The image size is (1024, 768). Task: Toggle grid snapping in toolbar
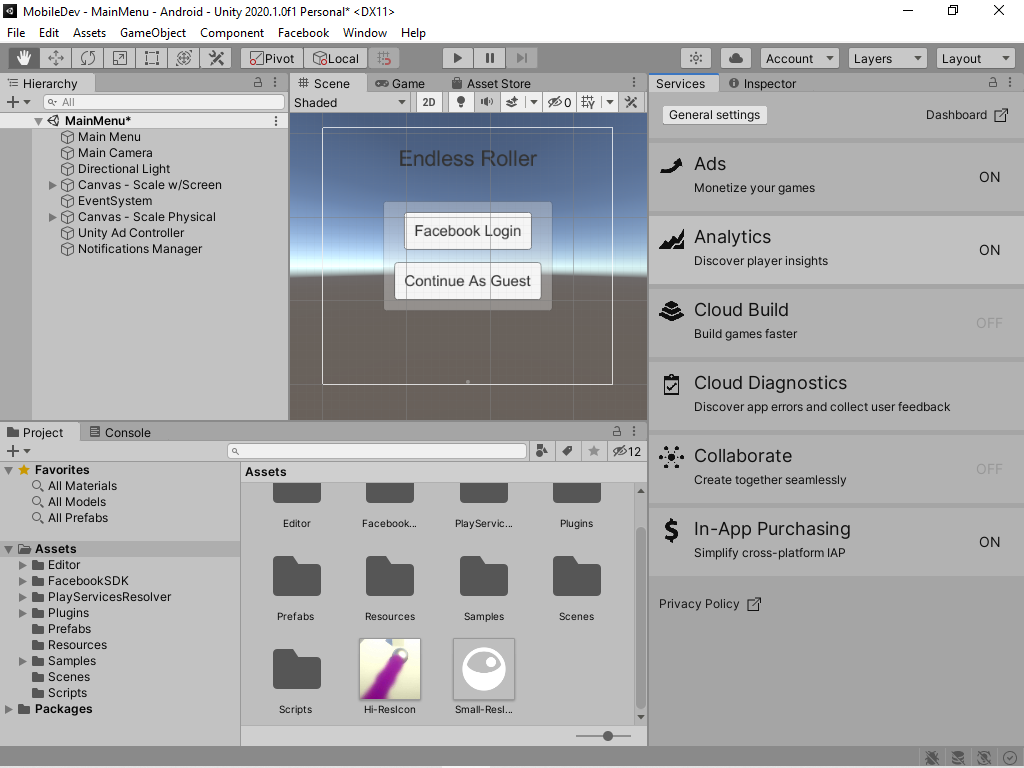click(x=384, y=58)
